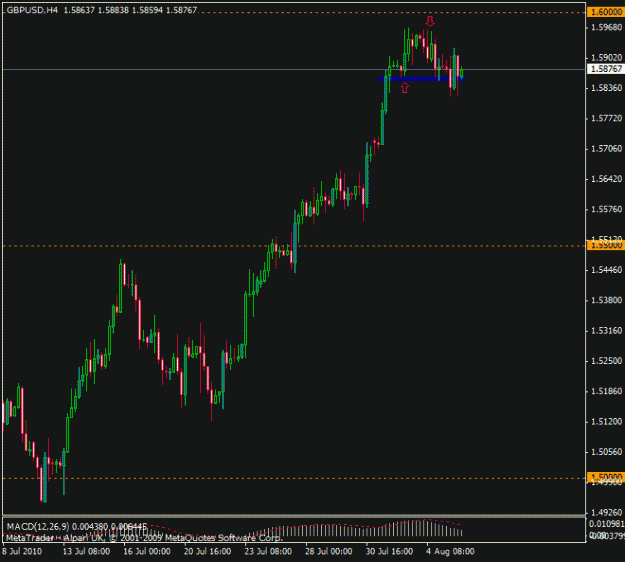625x562 pixels.
Task: Click the orange 1.55000 price level tag
Action: point(606,246)
